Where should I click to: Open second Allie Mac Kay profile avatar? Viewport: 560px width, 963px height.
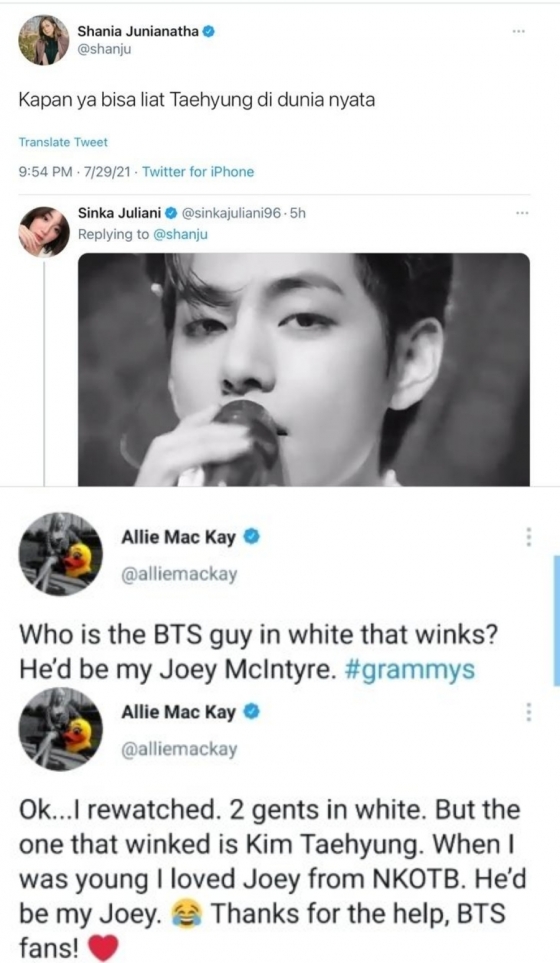pos(61,730)
